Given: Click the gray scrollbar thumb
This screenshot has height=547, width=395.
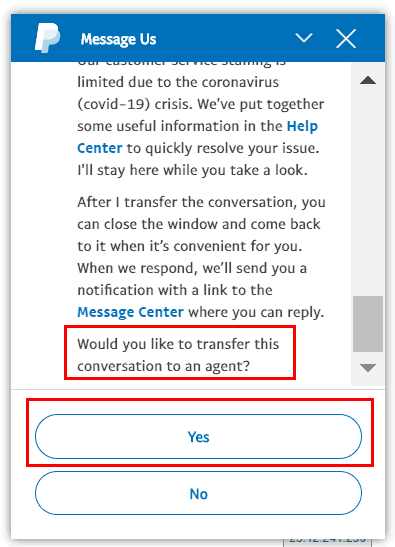Looking at the screenshot, I should (x=368, y=324).
